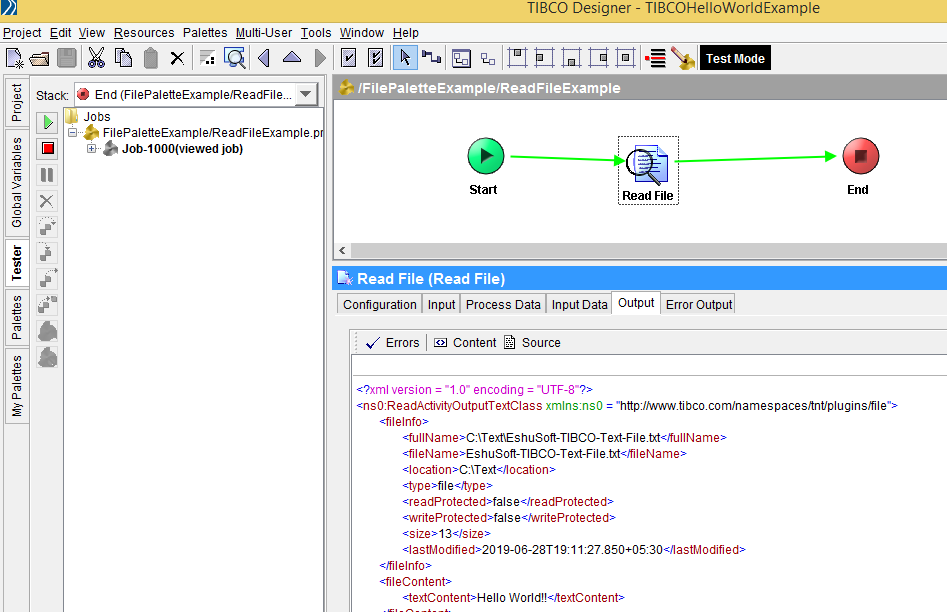Click the Save floppy disk icon

(66, 59)
